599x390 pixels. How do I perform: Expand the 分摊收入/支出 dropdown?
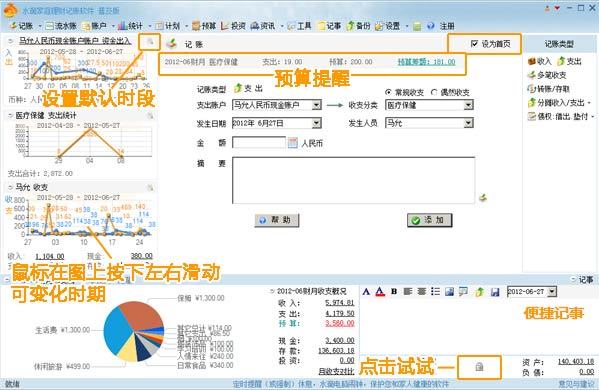click(x=589, y=103)
